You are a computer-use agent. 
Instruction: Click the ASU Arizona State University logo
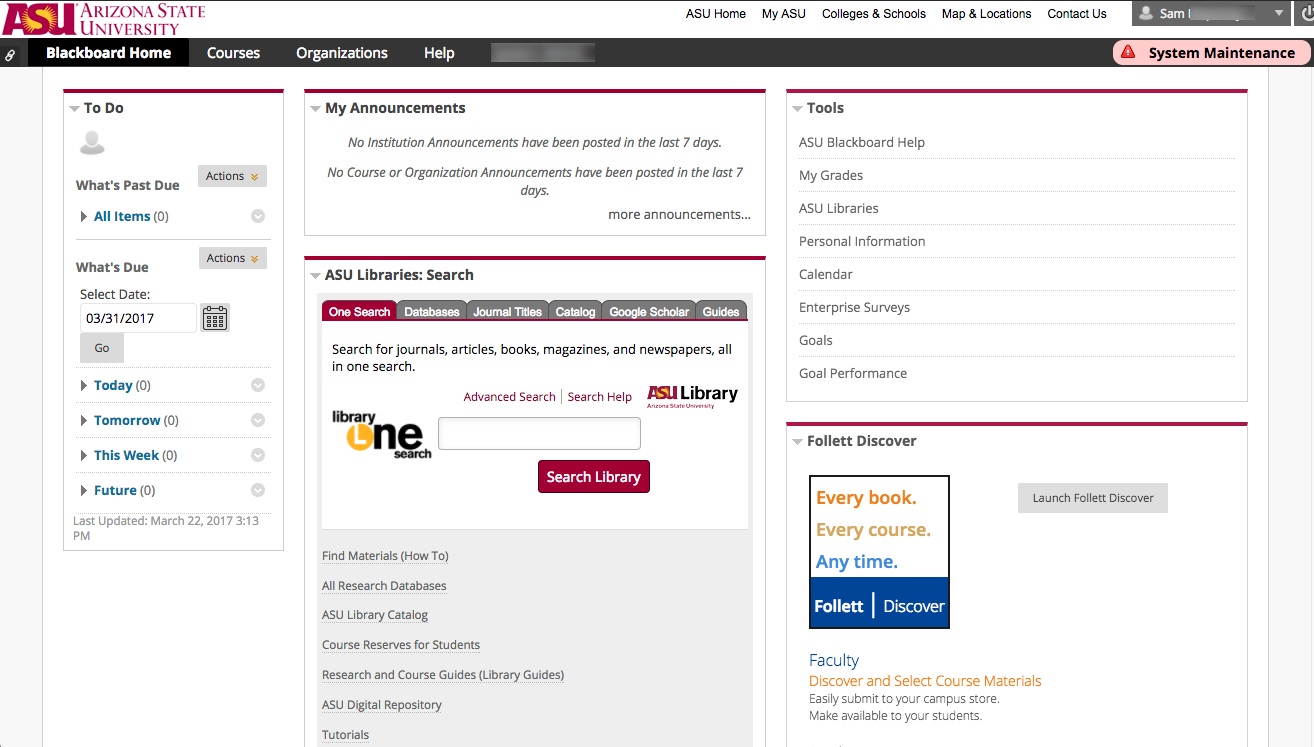tap(104, 18)
